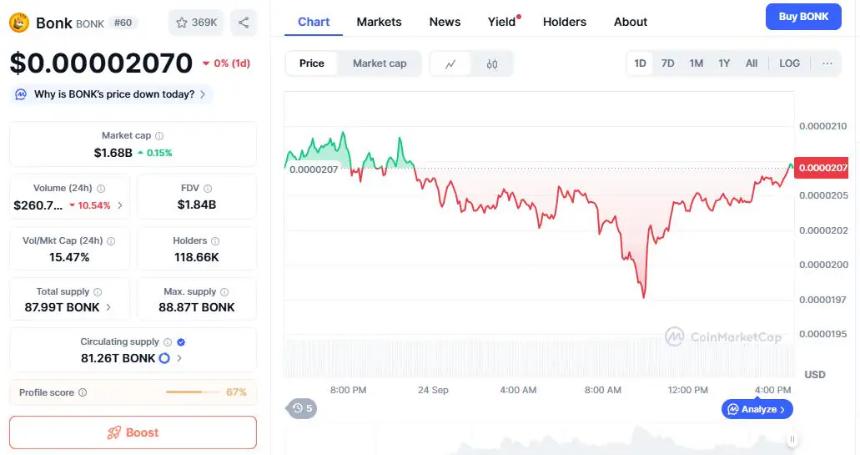Toggle chart to Price view
Image resolution: width=860 pixels, height=455 pixels.
[312, 63]
